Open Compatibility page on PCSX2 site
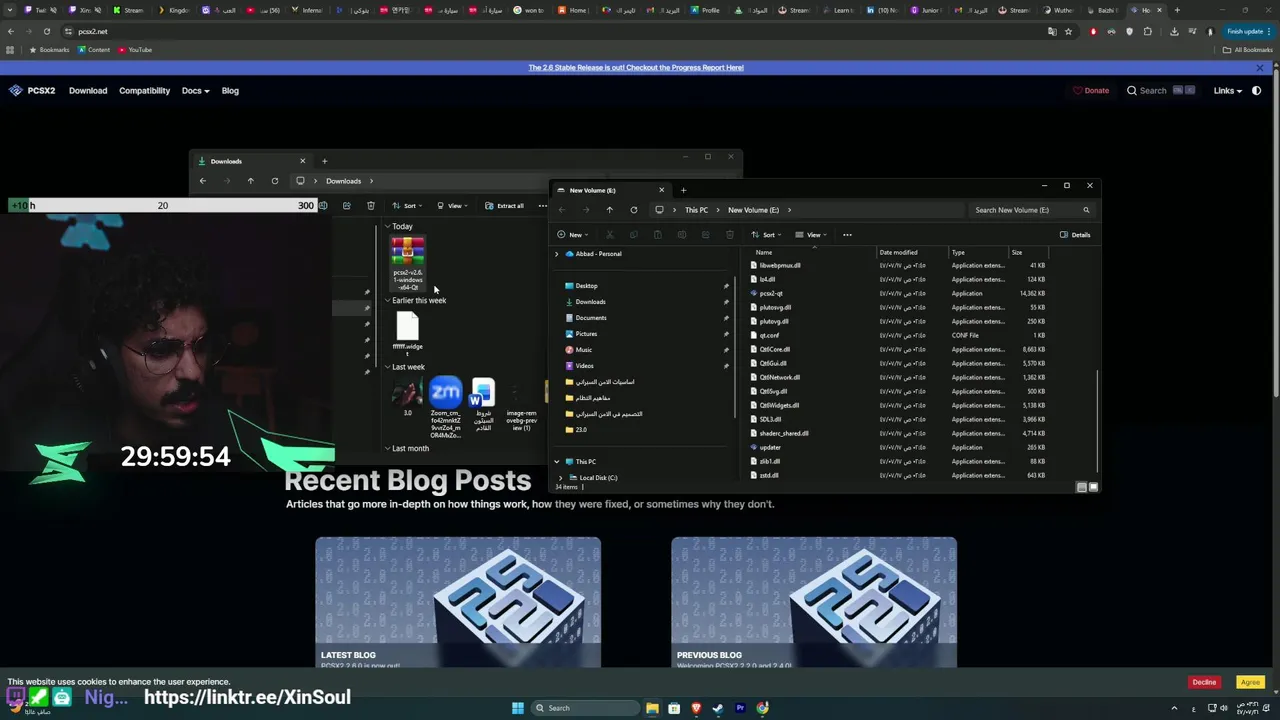The width and height of the screenshot is (1280, 720). tap(145, 91)
